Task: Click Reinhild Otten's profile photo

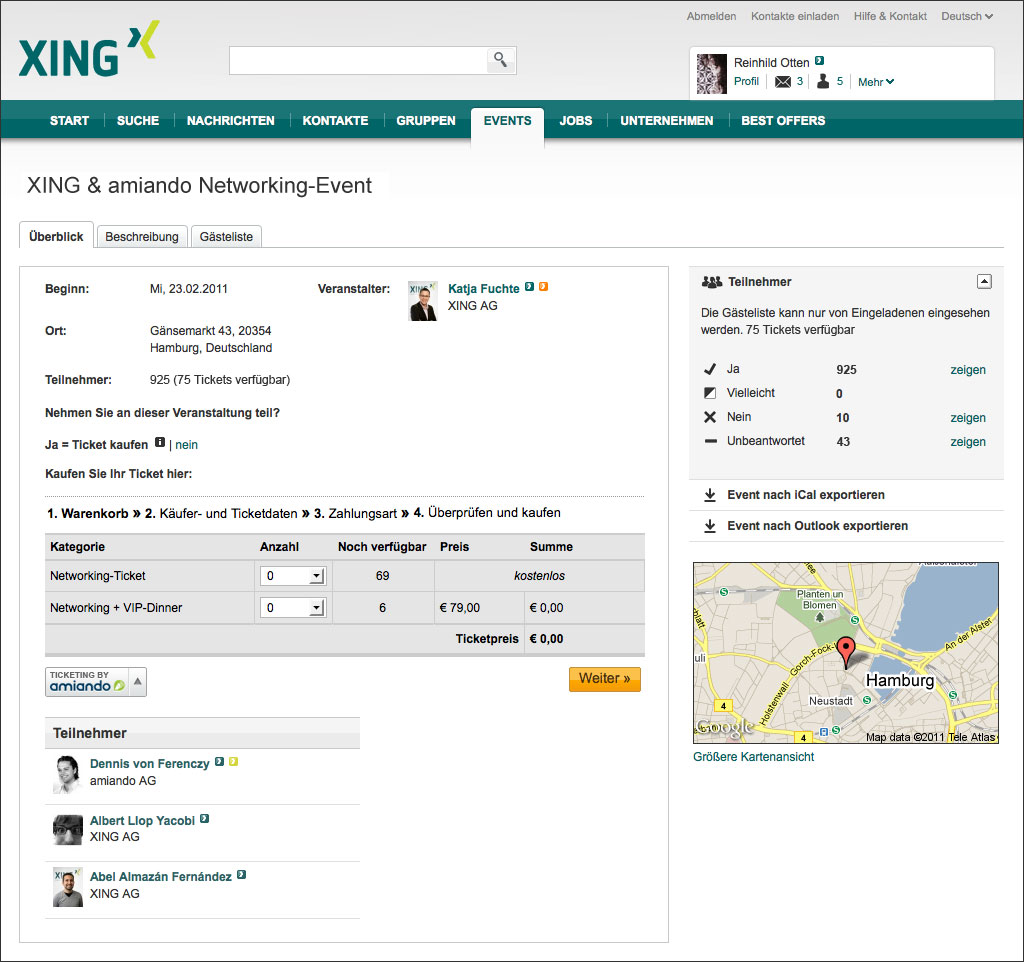Action: pos(711,74)
